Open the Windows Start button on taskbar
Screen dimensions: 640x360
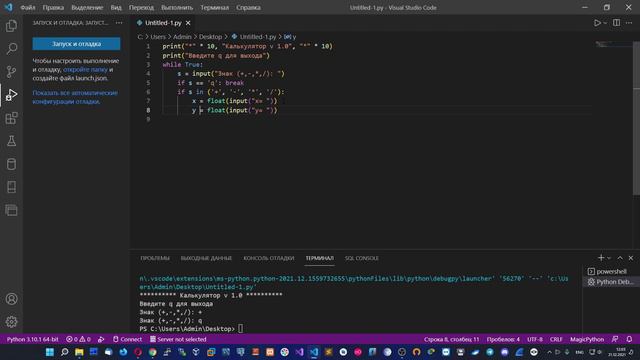49,352
